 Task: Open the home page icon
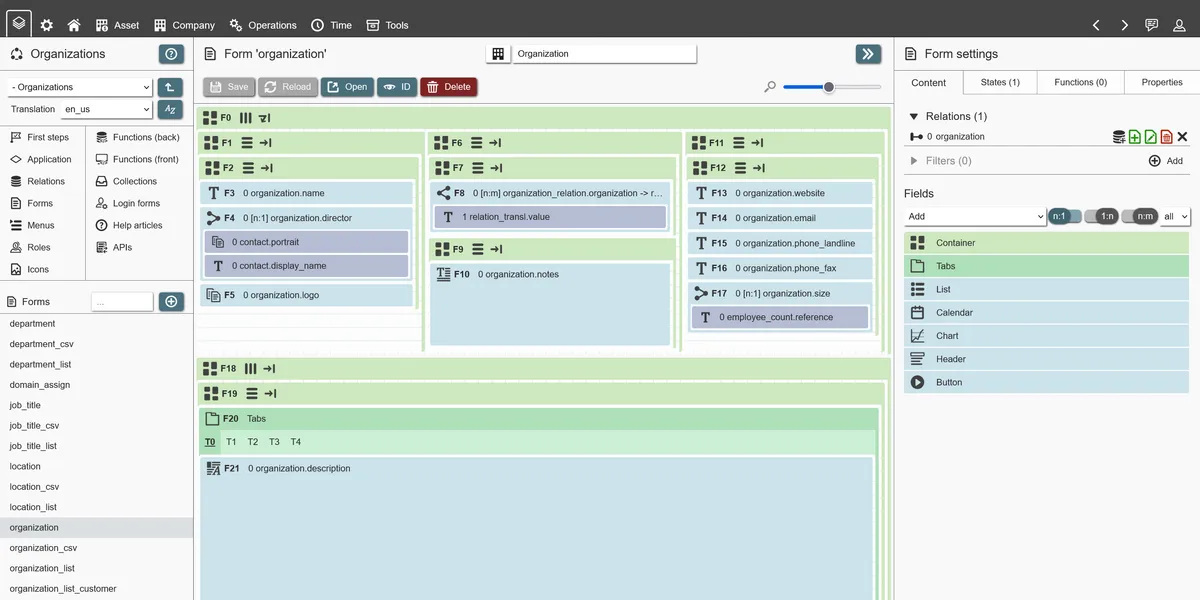click(74, 25)
